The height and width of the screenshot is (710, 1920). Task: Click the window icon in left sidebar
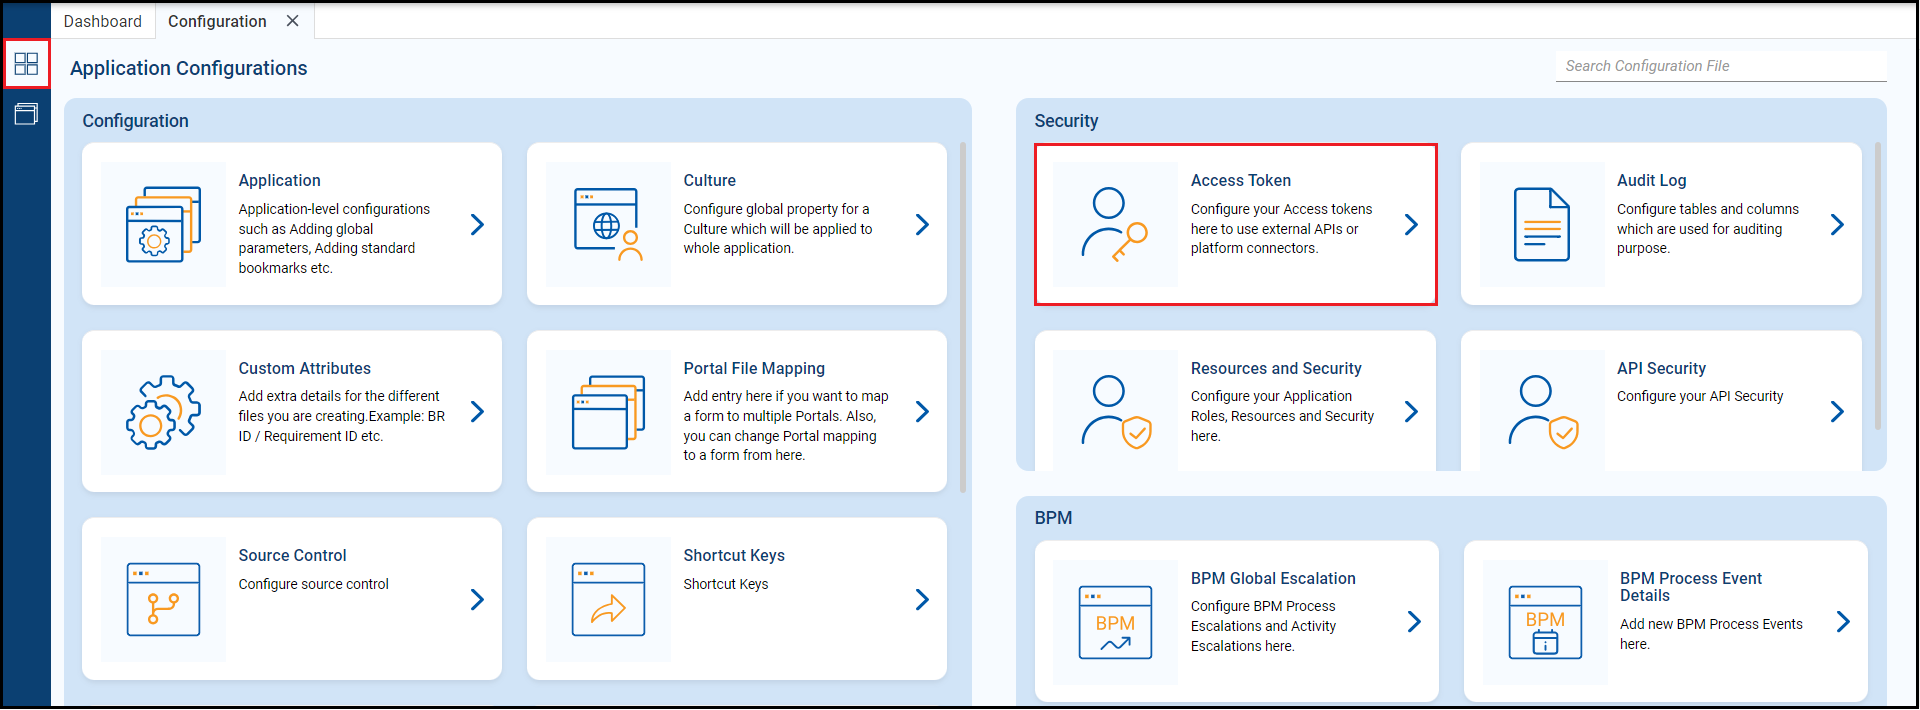pos(26,114)
